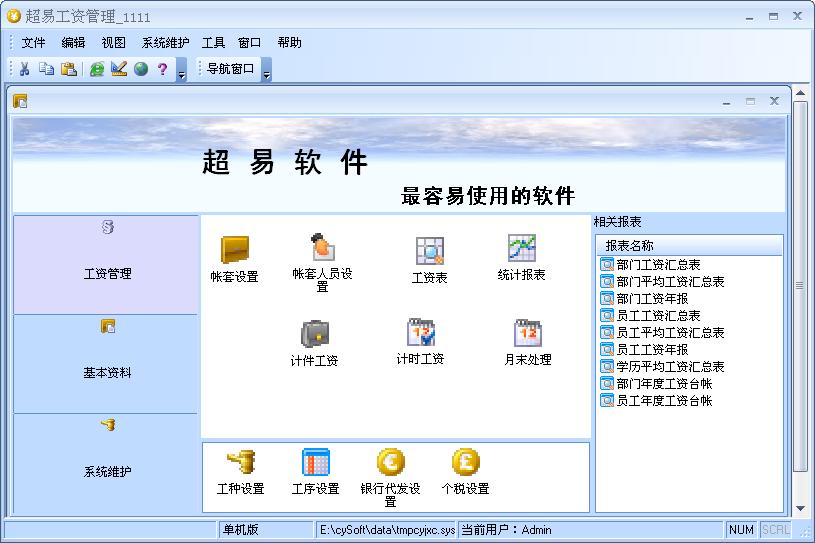Open 帐套设置 icon

pos(234,258)
